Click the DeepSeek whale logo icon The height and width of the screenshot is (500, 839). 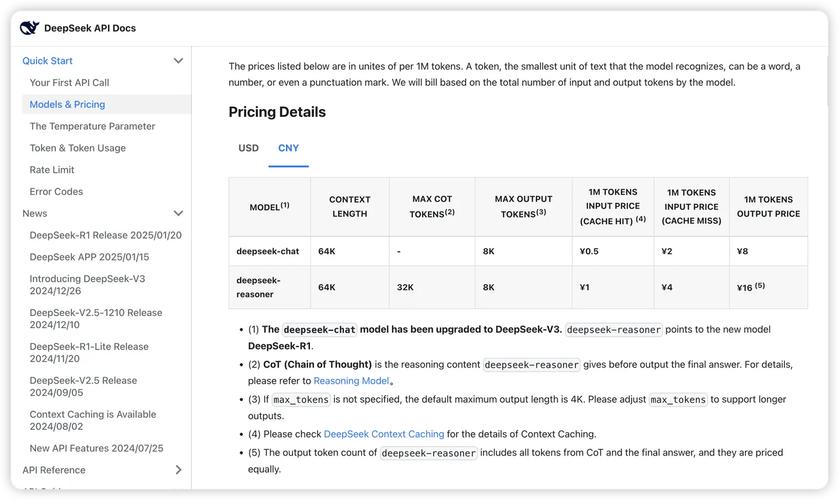(29, 28)
